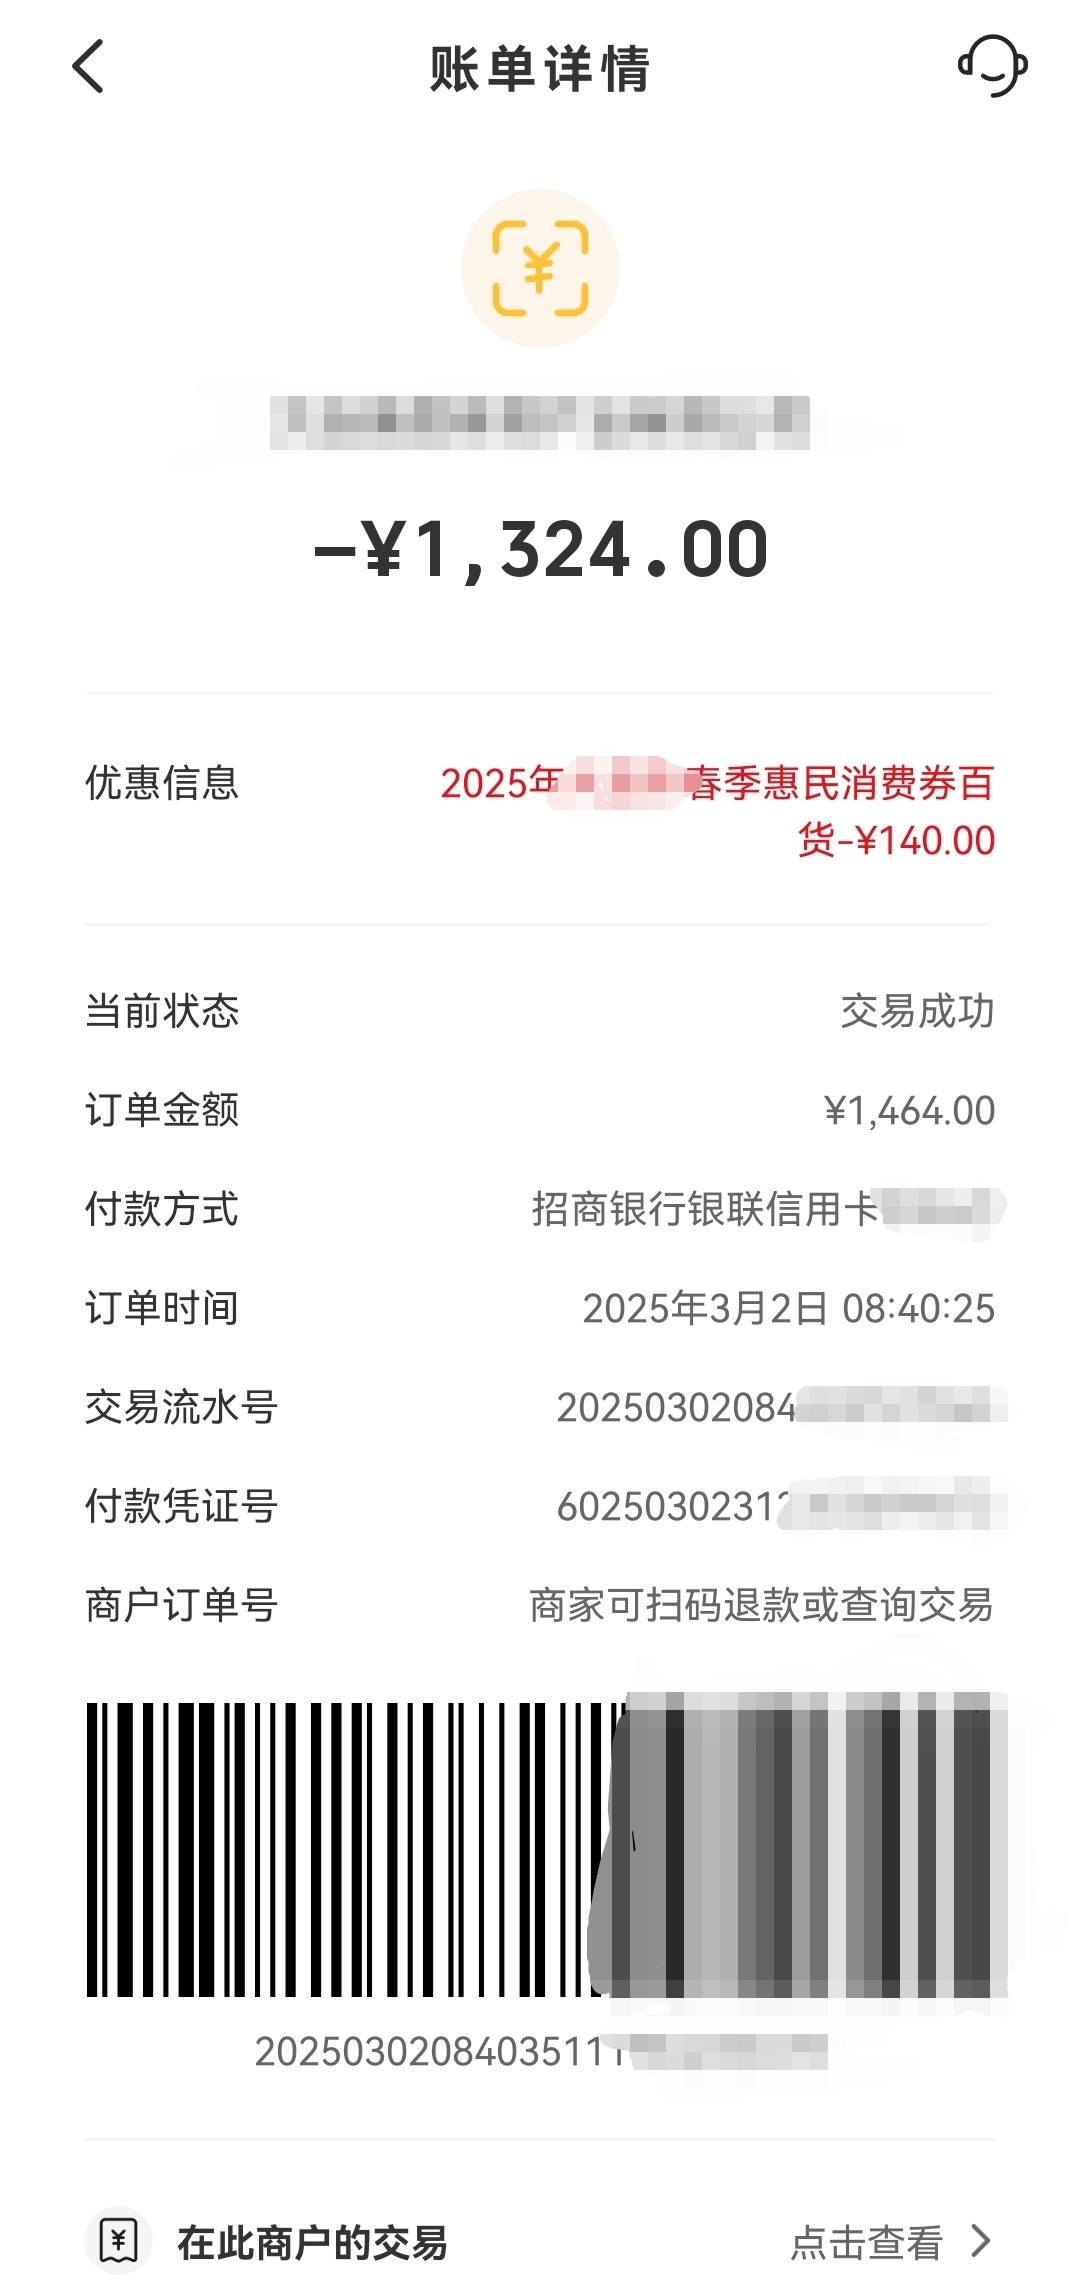Expand the 点击查看 chevron arrow
This screenshot has width=1080, height=2292.
(981, 2241)
